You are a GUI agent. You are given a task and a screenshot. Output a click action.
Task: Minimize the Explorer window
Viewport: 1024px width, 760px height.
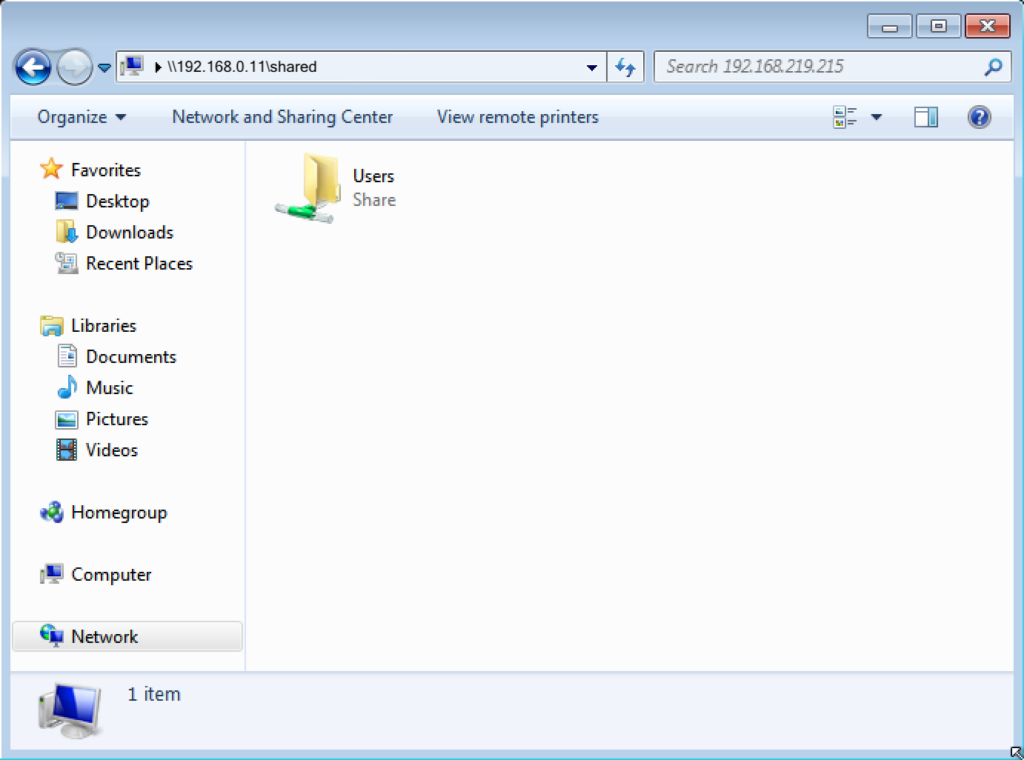[889, 27]
